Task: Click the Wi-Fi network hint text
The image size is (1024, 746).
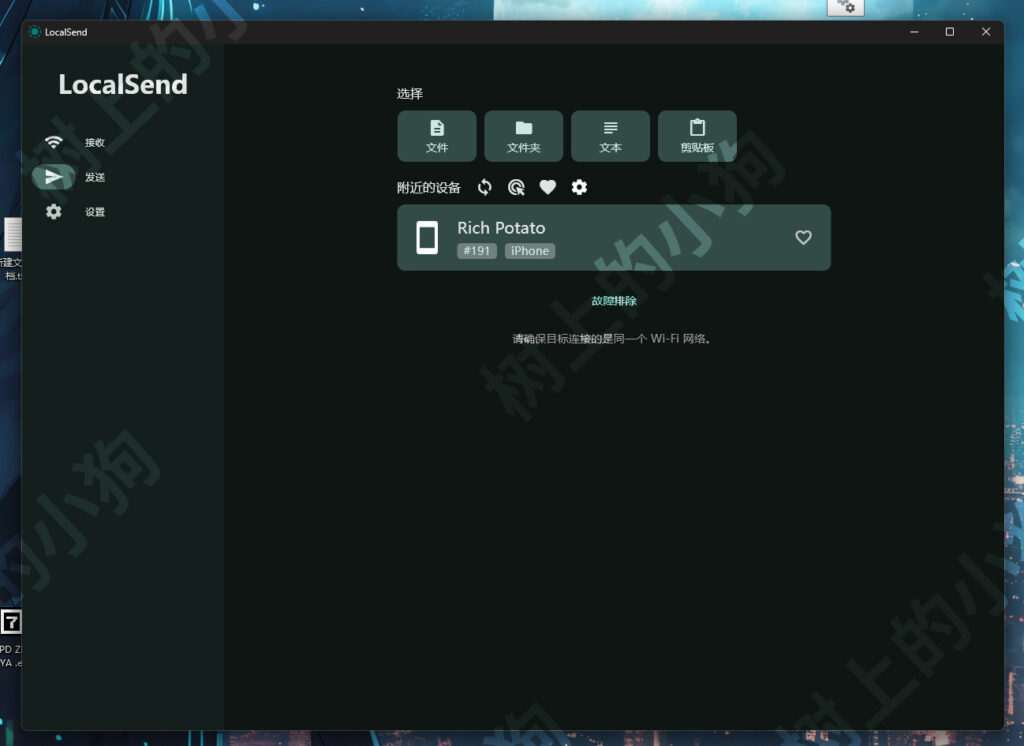Action: pyautogui.click(x=611, y=338)
